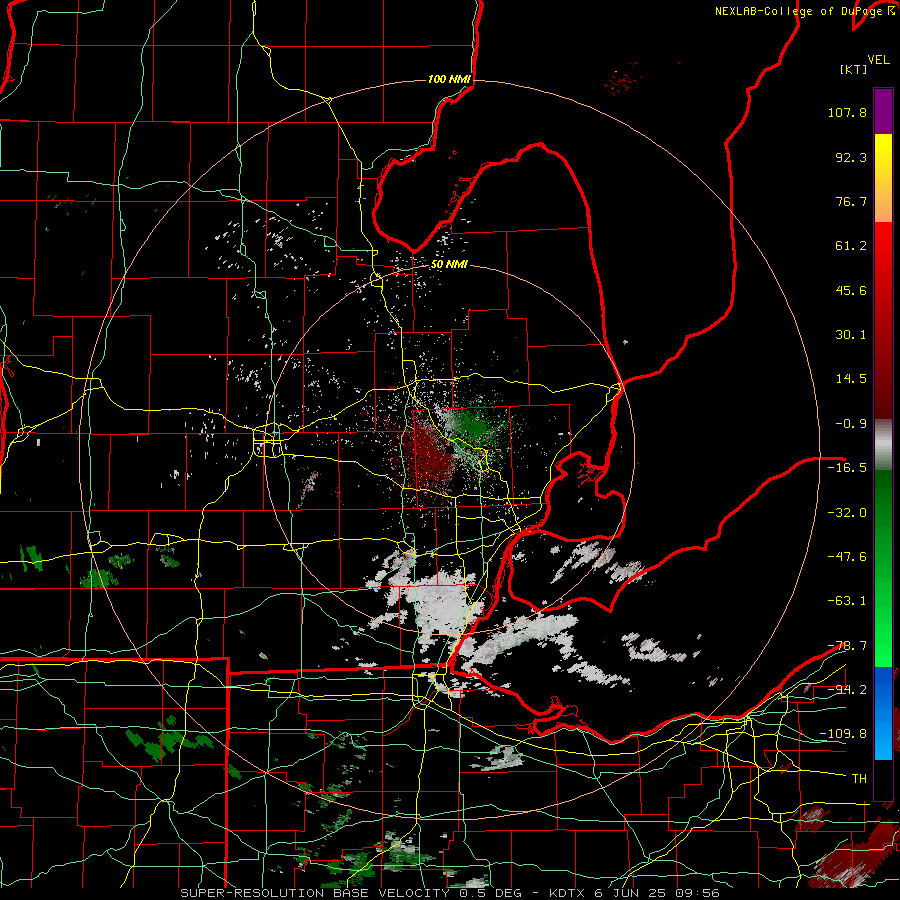Select the -16.5 scale value

coord(847,468)
